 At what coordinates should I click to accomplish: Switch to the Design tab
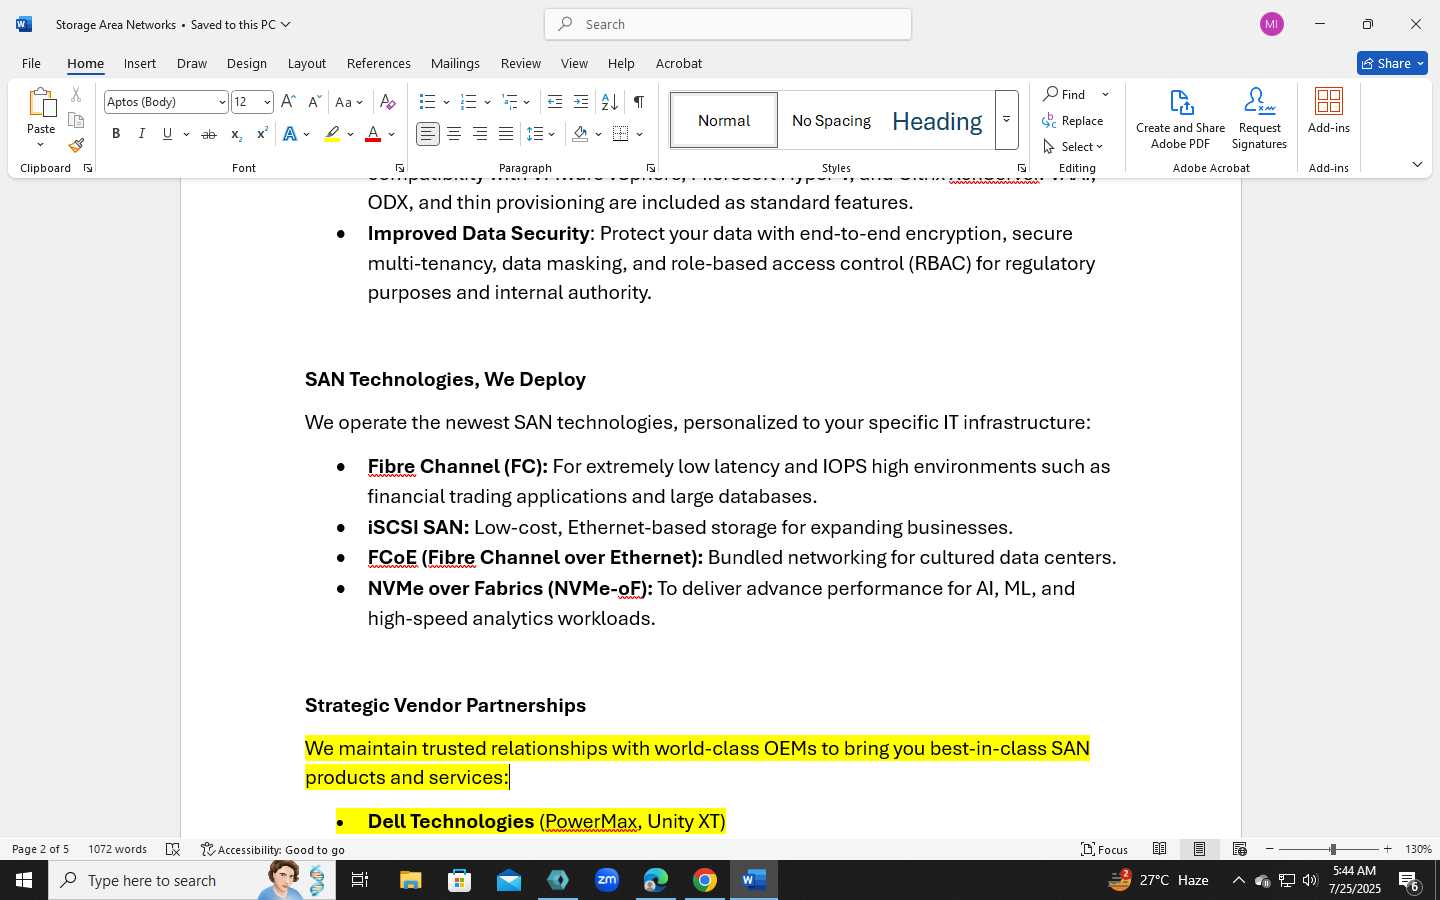[247, 63]
